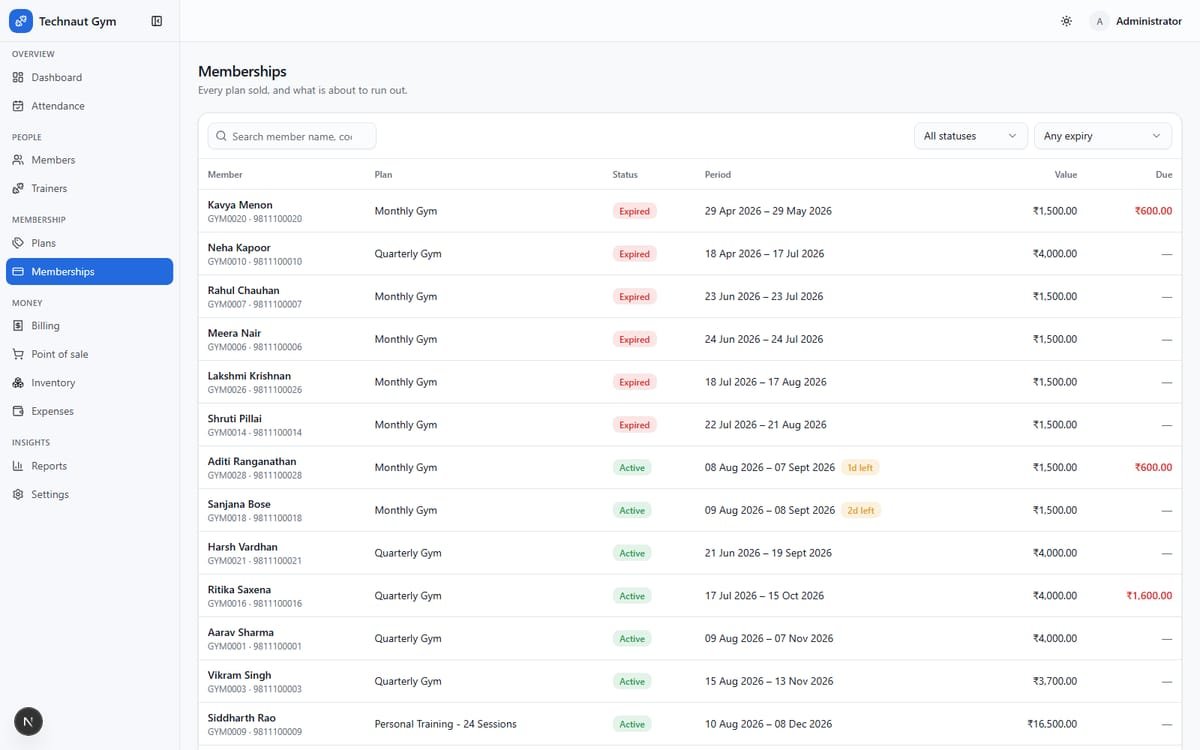
Task: Open Attendance from the sidebar
Action: click(89, 106)
